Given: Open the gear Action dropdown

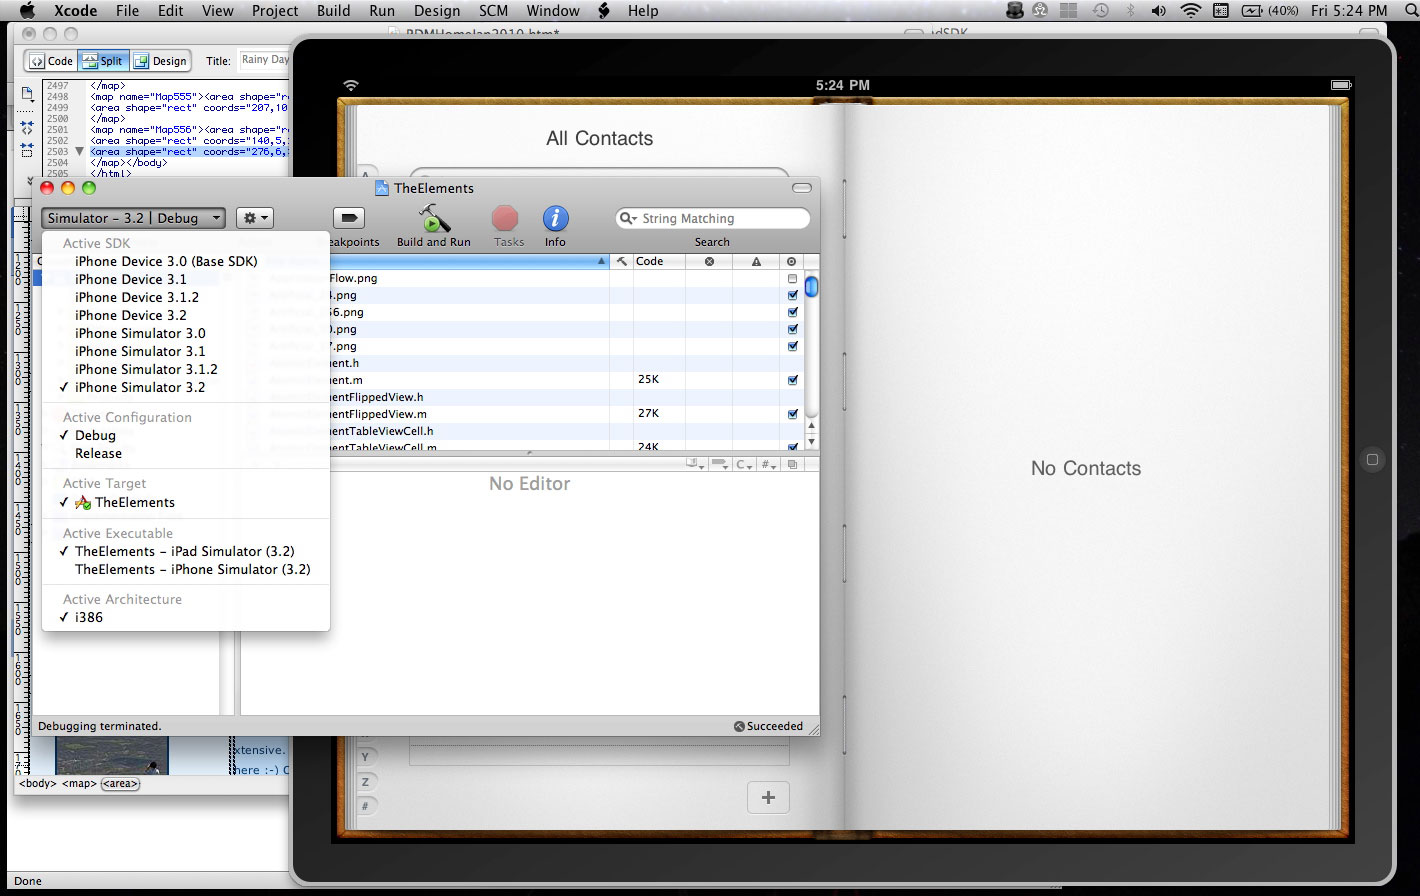Looking at the screenshot, I should coord(254,218).
